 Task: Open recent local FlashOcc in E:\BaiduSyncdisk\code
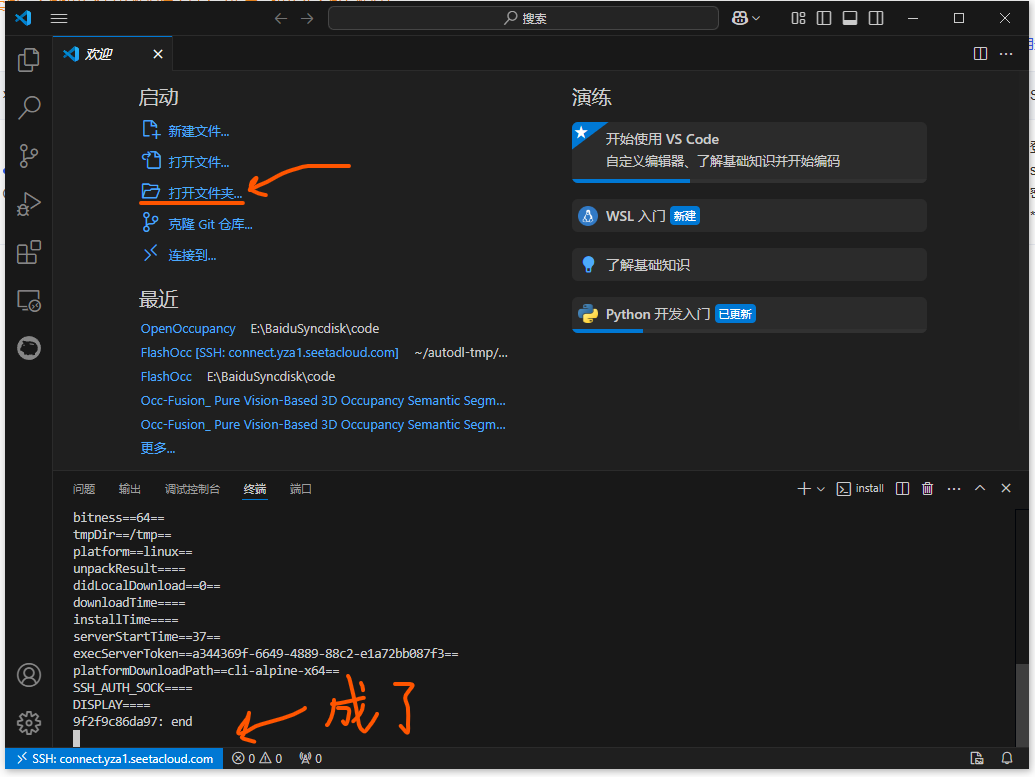click(x=166, y=376)
